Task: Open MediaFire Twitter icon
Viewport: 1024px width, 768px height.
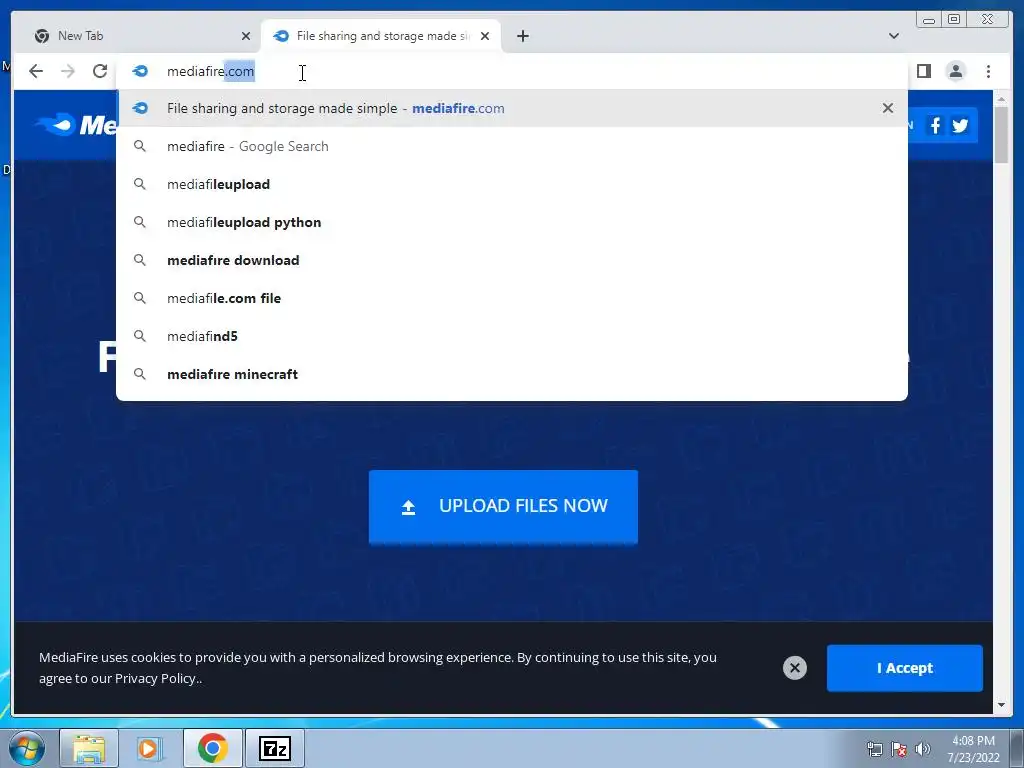Action: 960,125
